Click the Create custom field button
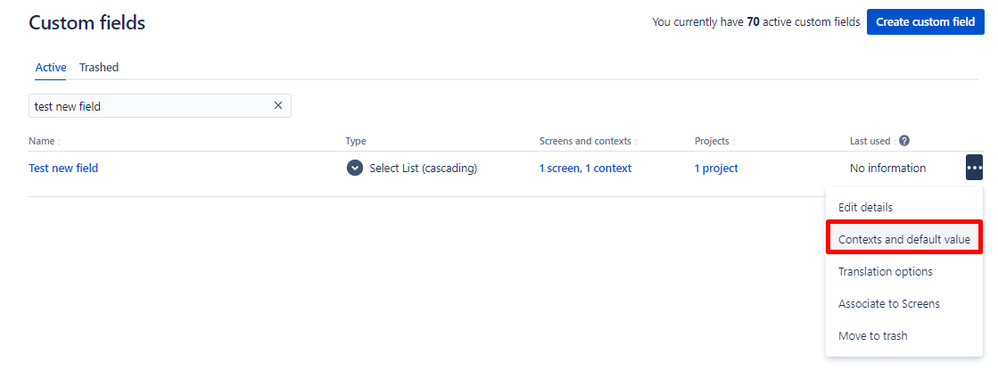 (x=925, y=22)
